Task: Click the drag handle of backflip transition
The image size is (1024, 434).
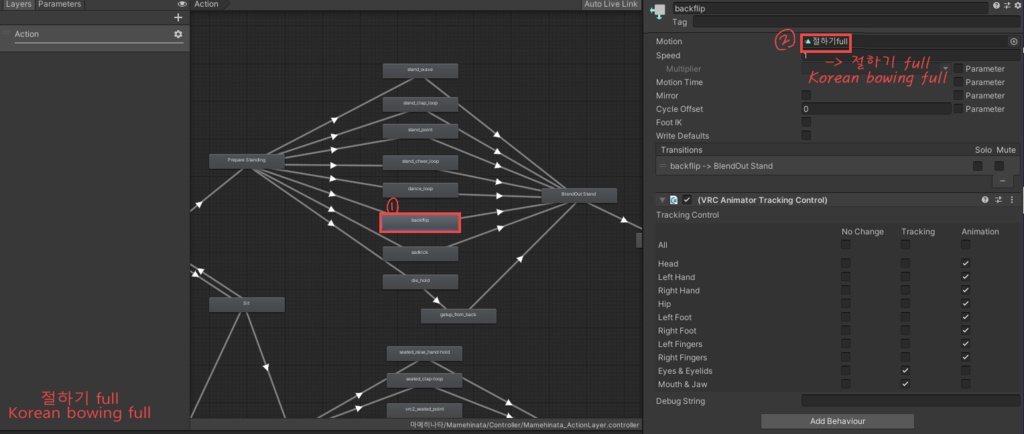Action: pos(663,166)
